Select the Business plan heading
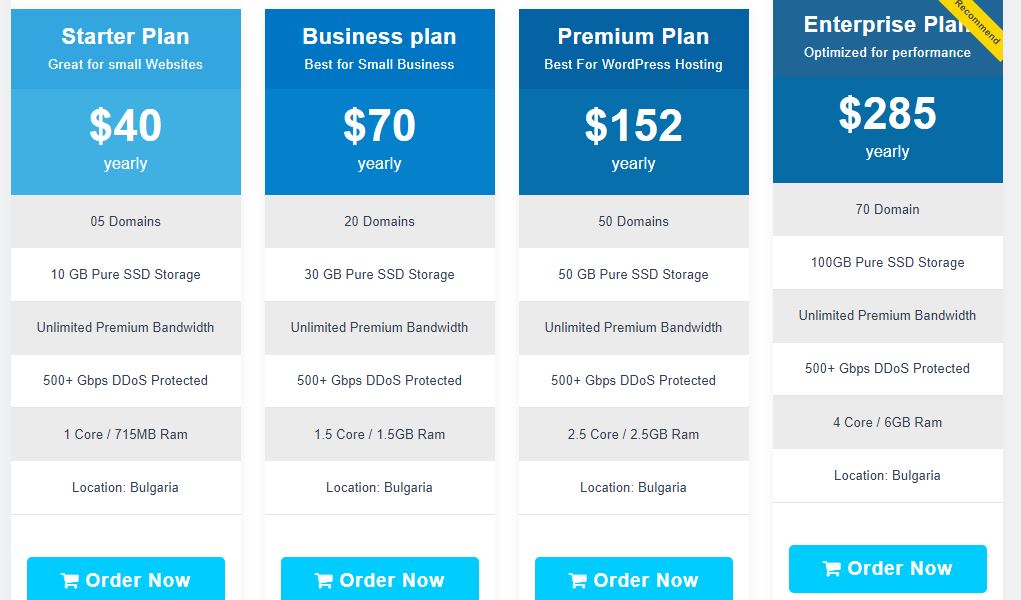 [380, 36]
